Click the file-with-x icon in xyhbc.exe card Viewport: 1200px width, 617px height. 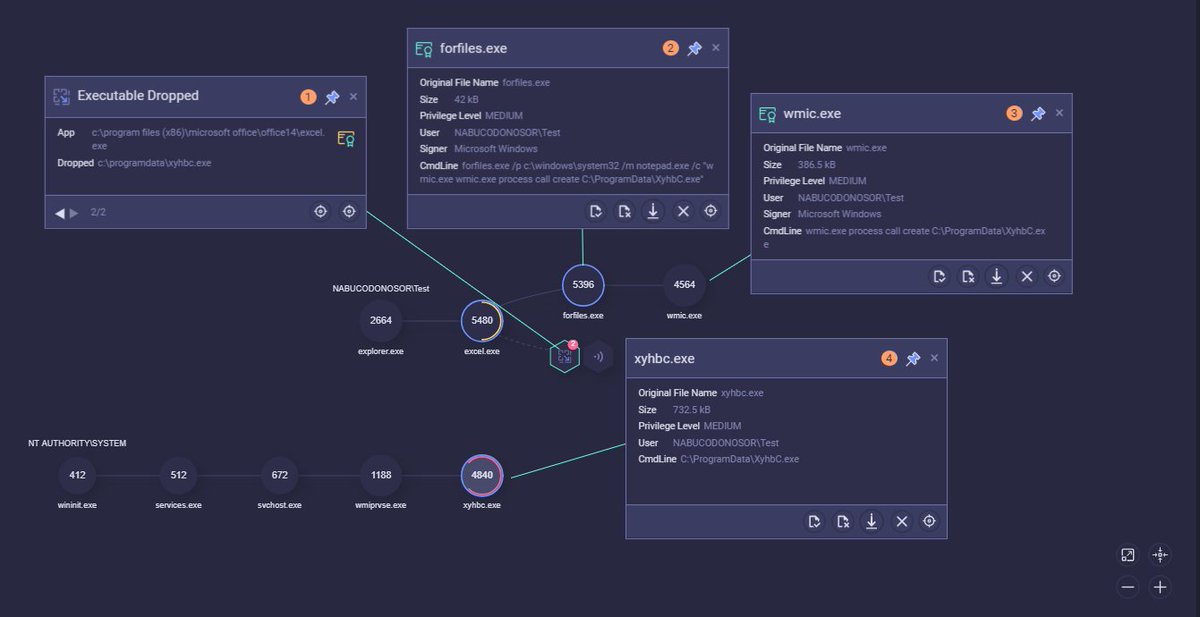843,521
